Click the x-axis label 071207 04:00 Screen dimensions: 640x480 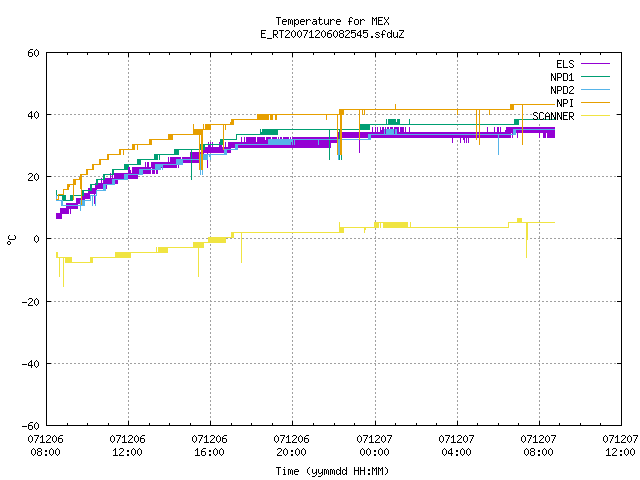pos(456,446)
